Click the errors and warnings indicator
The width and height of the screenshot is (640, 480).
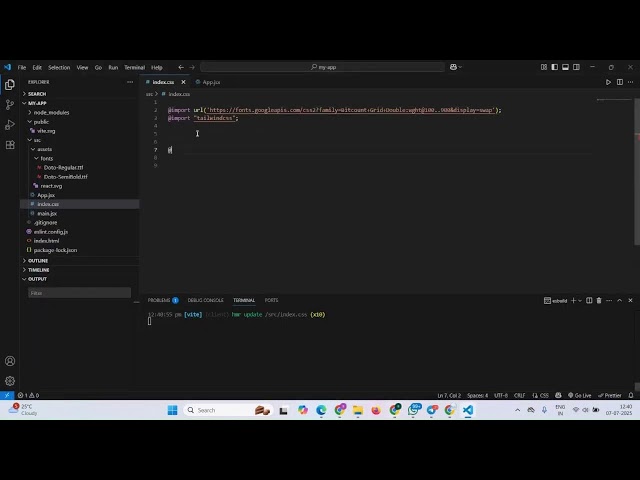28,395
